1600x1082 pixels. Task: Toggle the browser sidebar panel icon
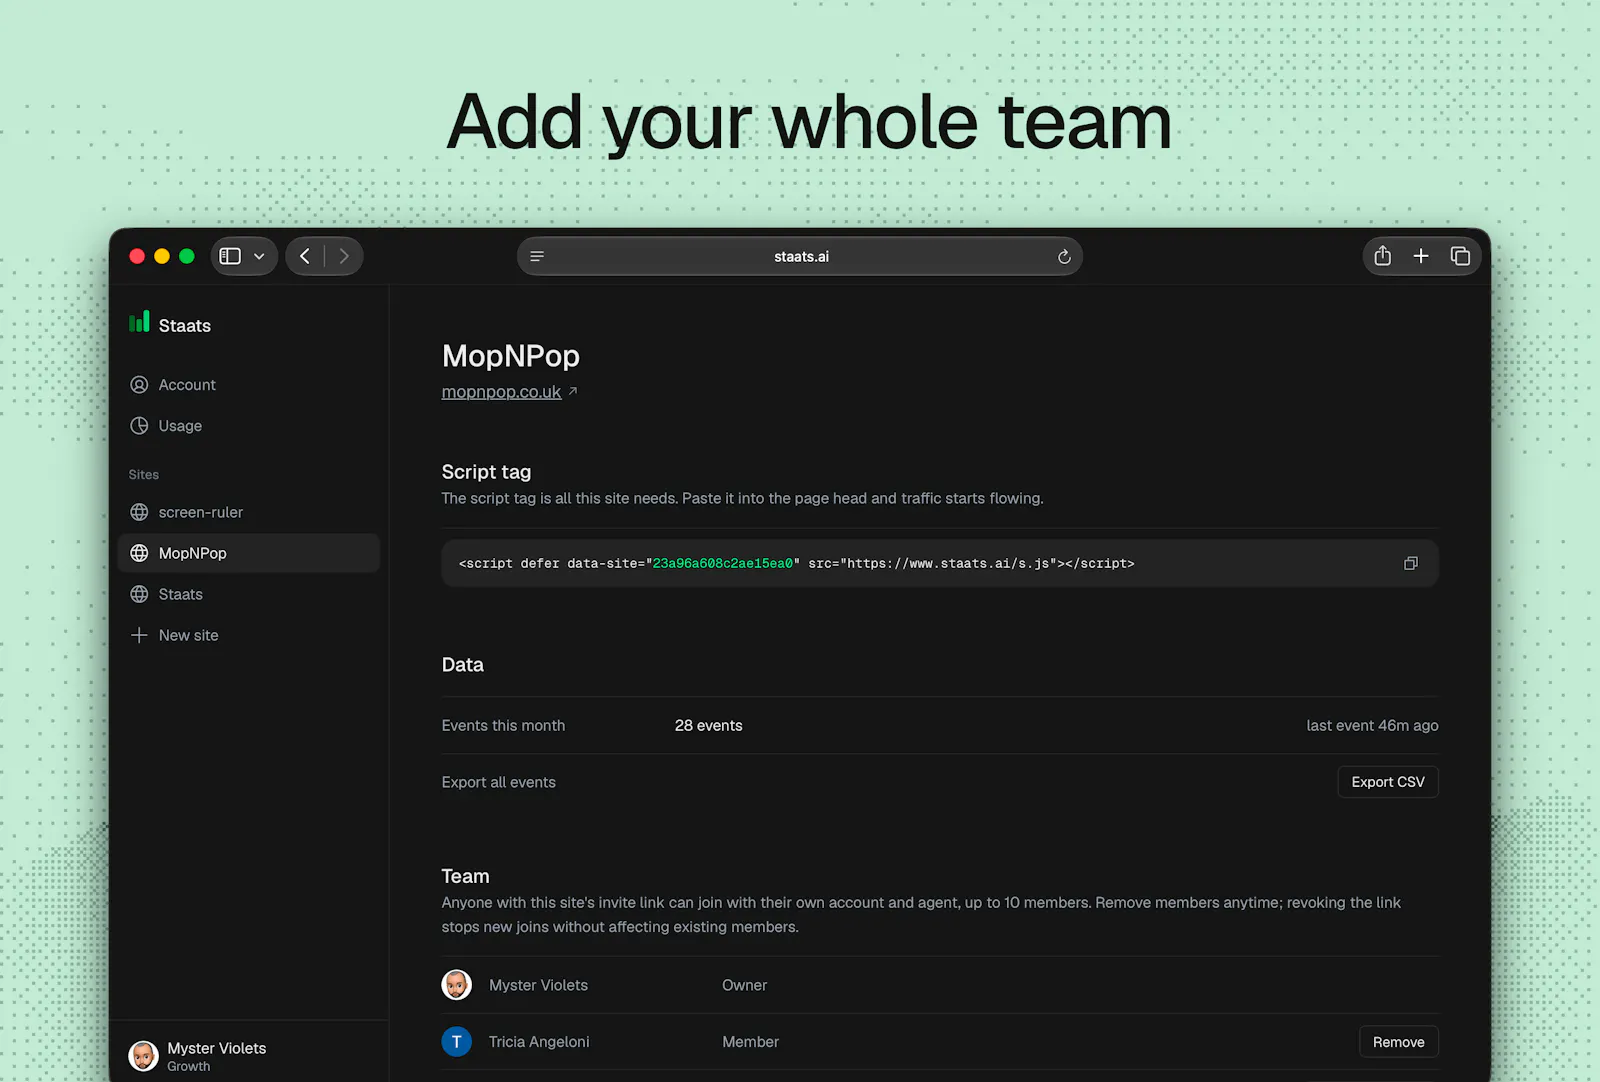coord(230,256)
